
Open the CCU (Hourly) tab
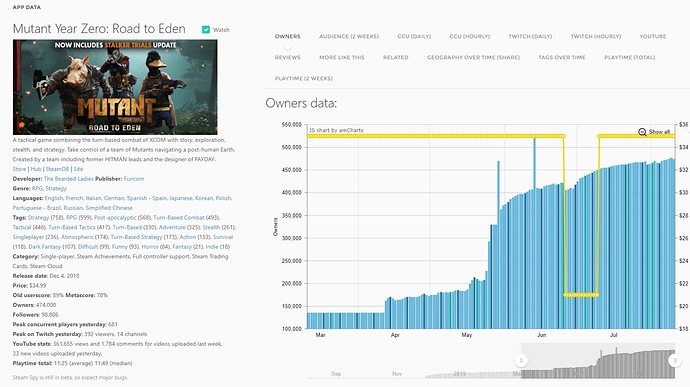click(x=470, y=37)
